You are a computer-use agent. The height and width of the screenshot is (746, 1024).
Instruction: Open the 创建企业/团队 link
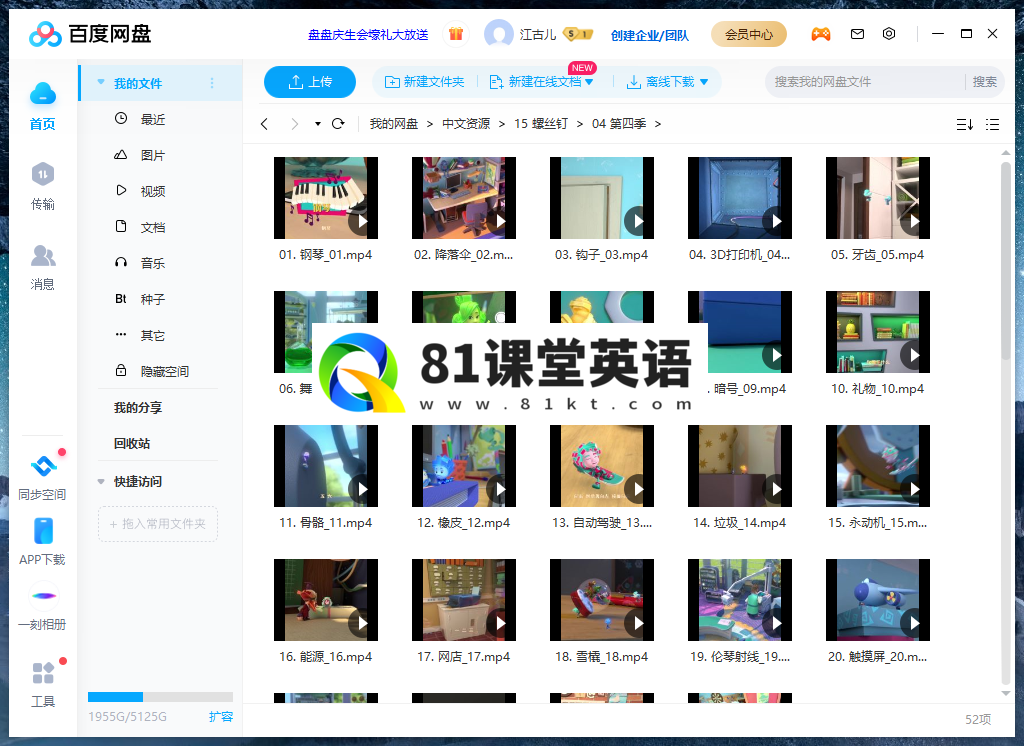click(650, 35)
